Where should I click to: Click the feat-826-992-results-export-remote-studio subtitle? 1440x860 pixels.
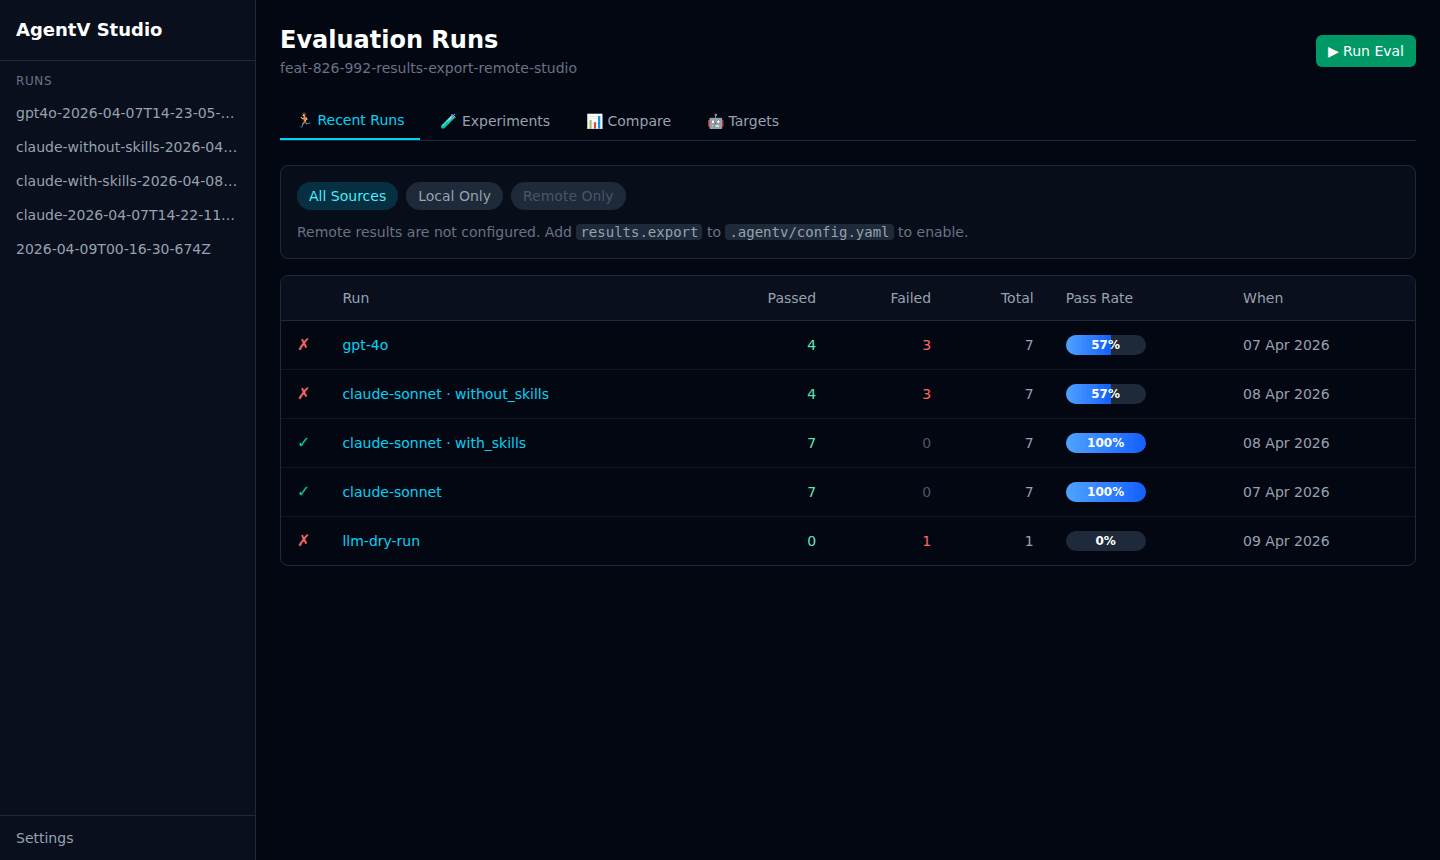tap(428, 68)
